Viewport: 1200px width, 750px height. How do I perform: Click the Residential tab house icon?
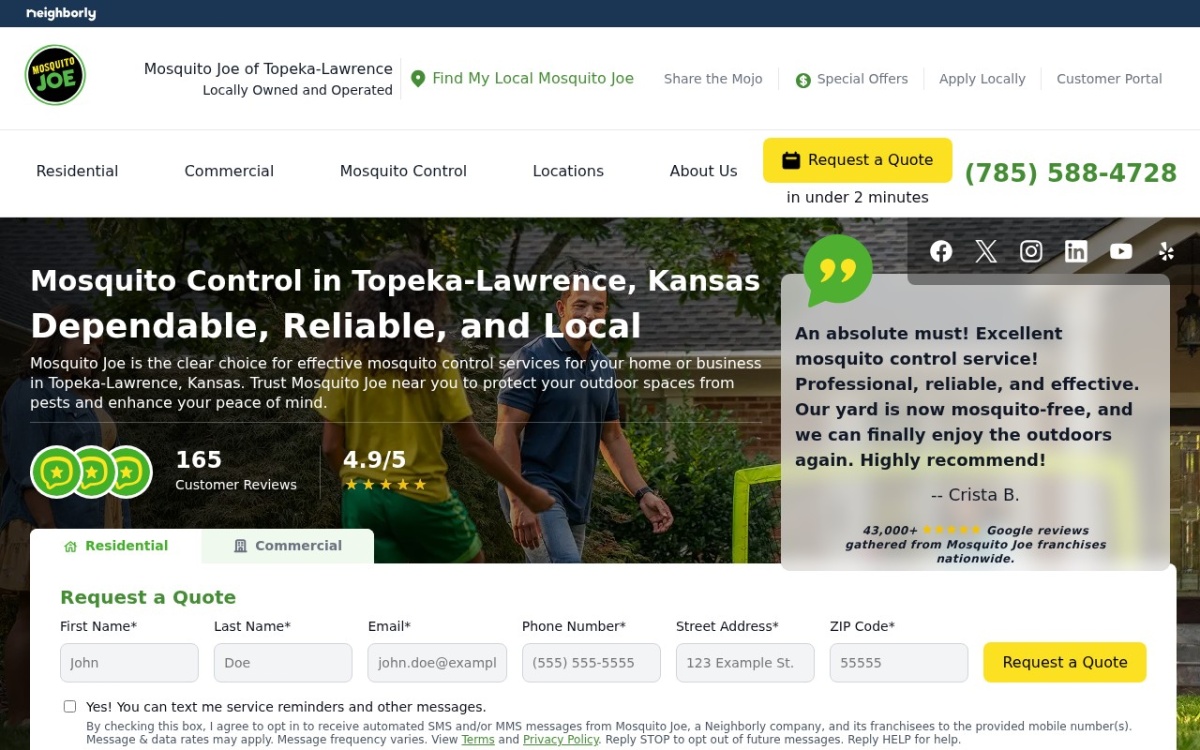coord(70,546)
